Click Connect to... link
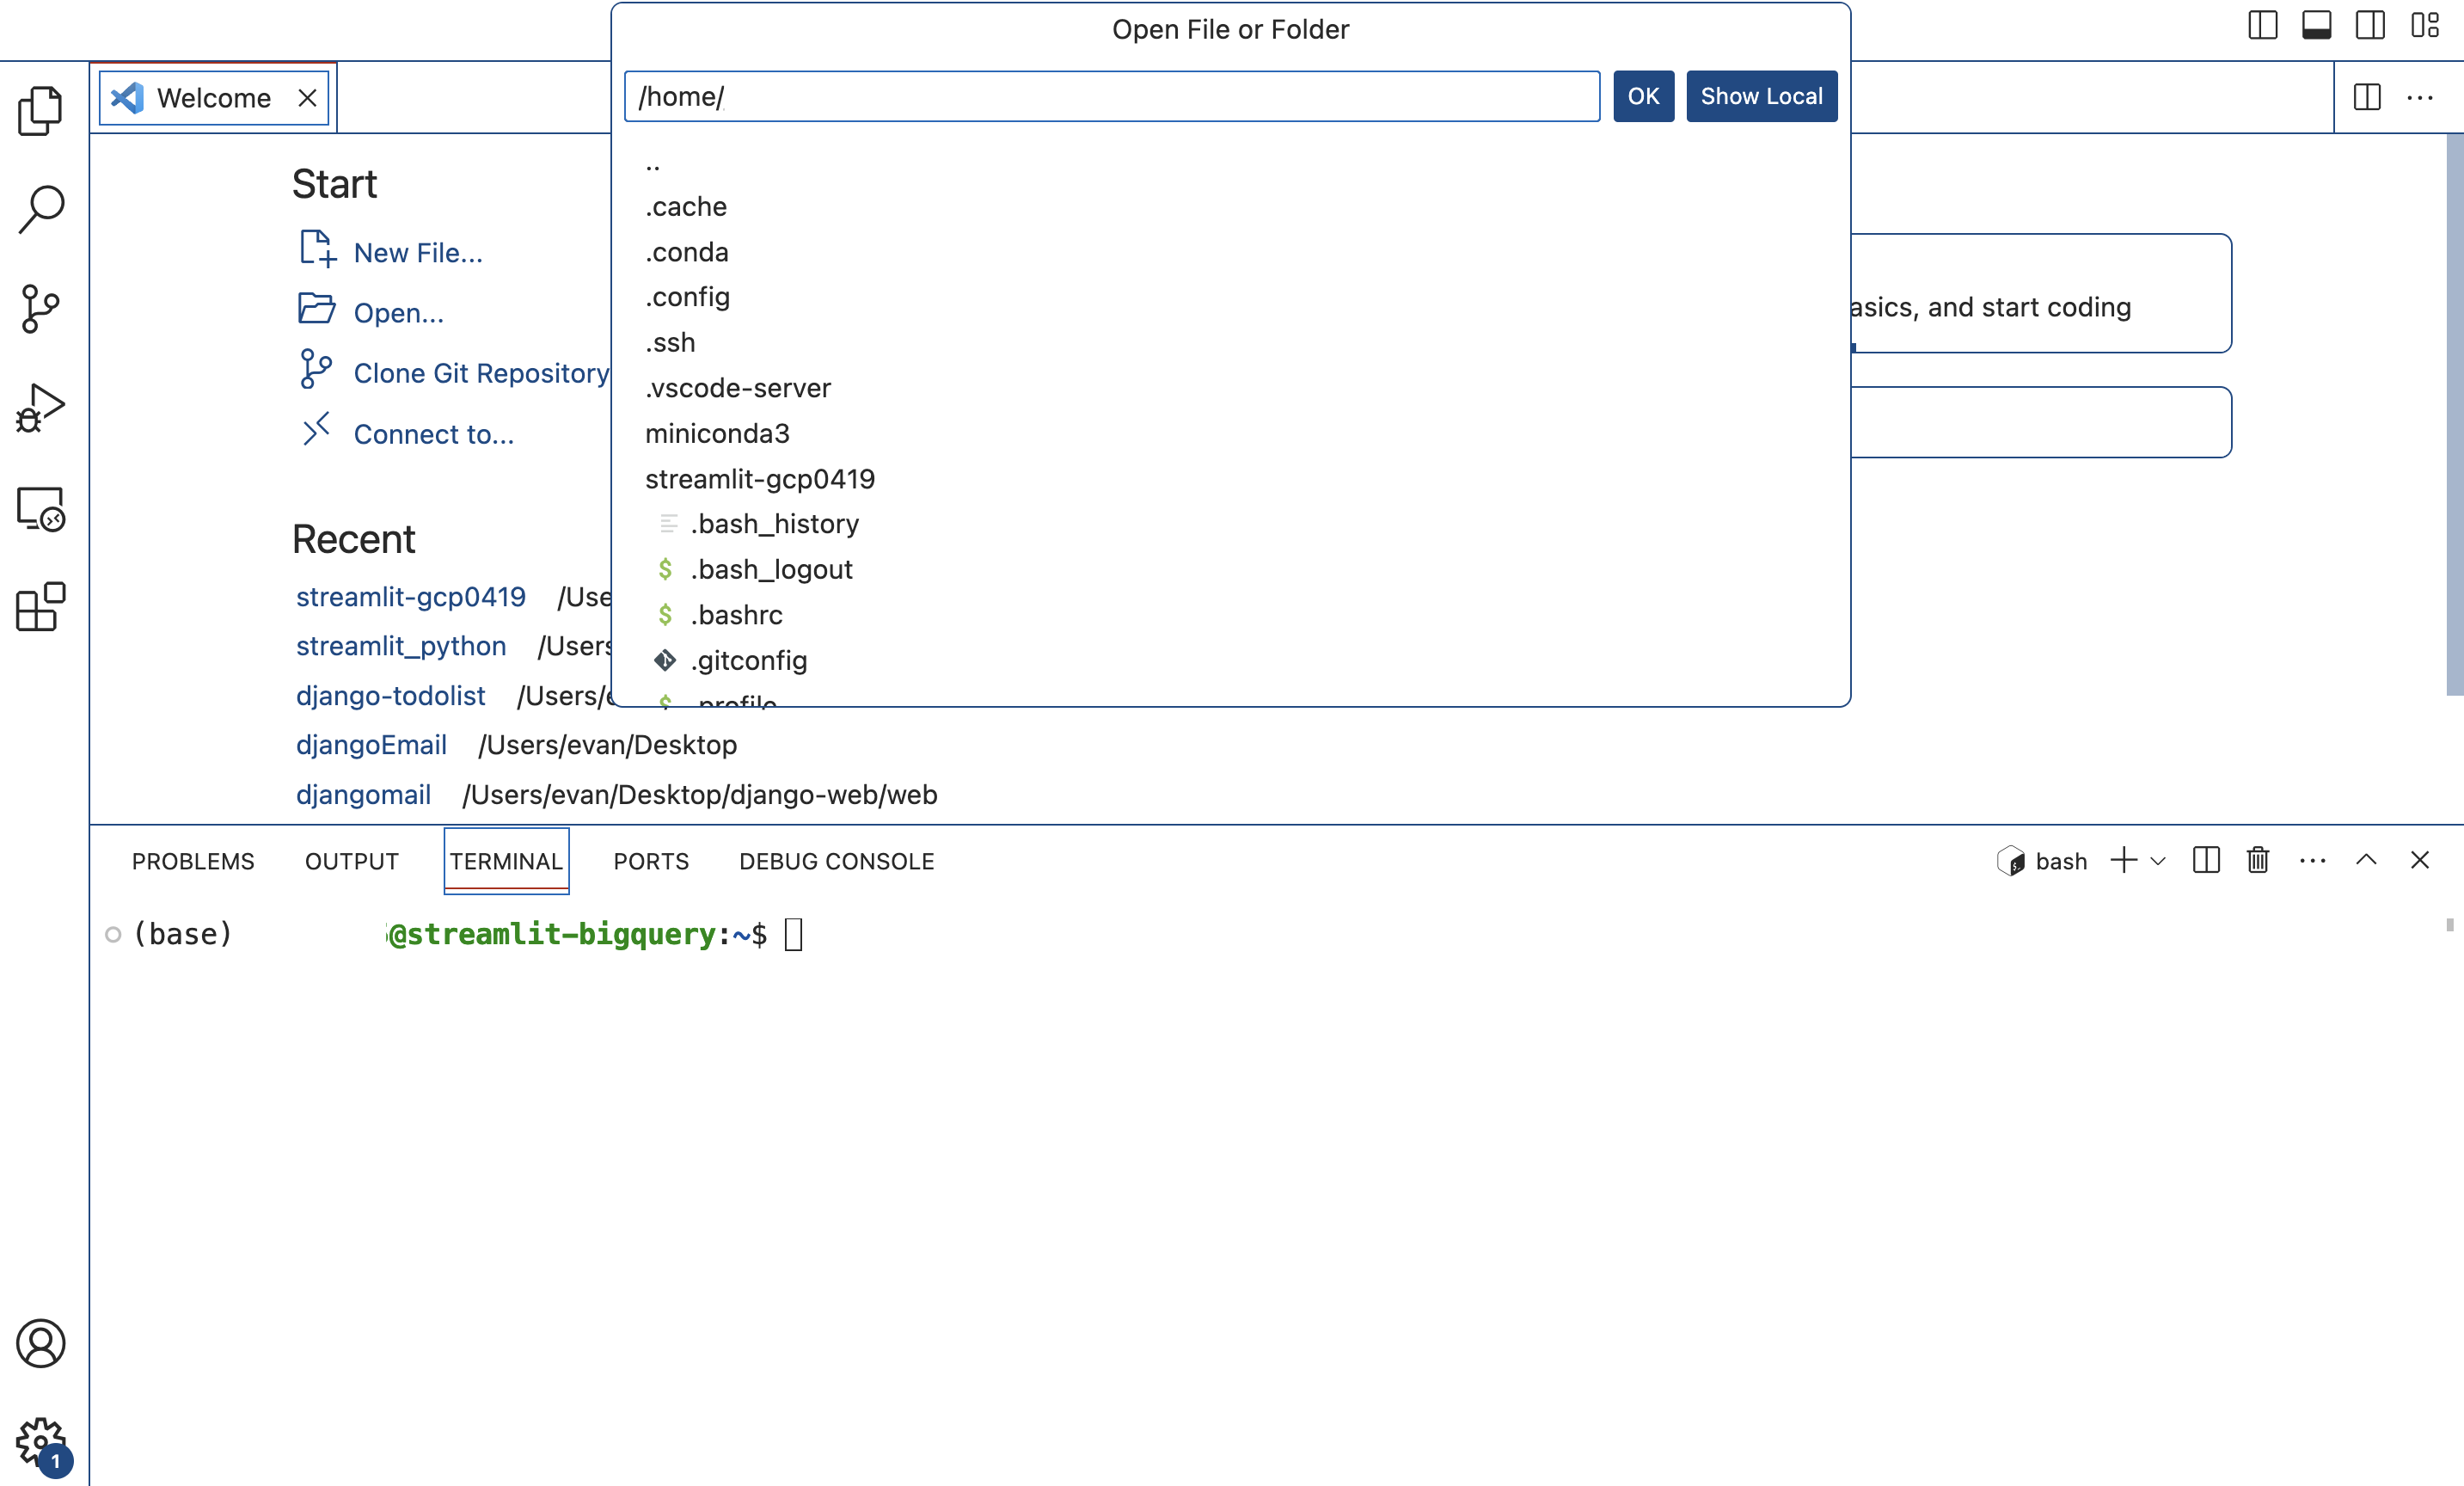Image resolution: width=2464 pixels, height=1486 pixels. click(x=433, y=434)
